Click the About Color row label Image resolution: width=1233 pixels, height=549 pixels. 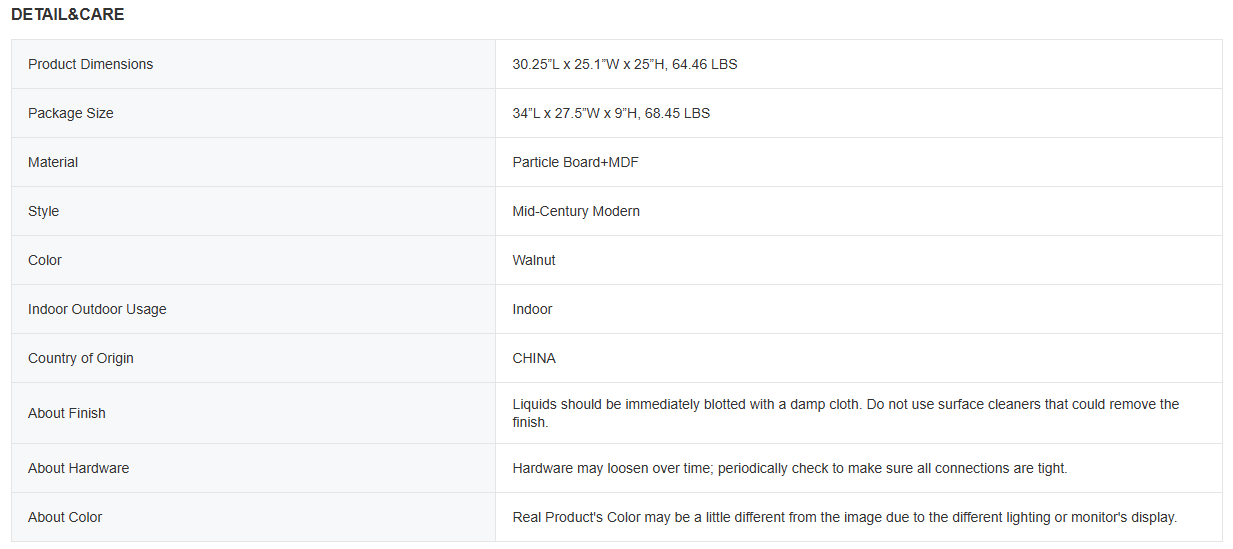(x=65, y=517)
